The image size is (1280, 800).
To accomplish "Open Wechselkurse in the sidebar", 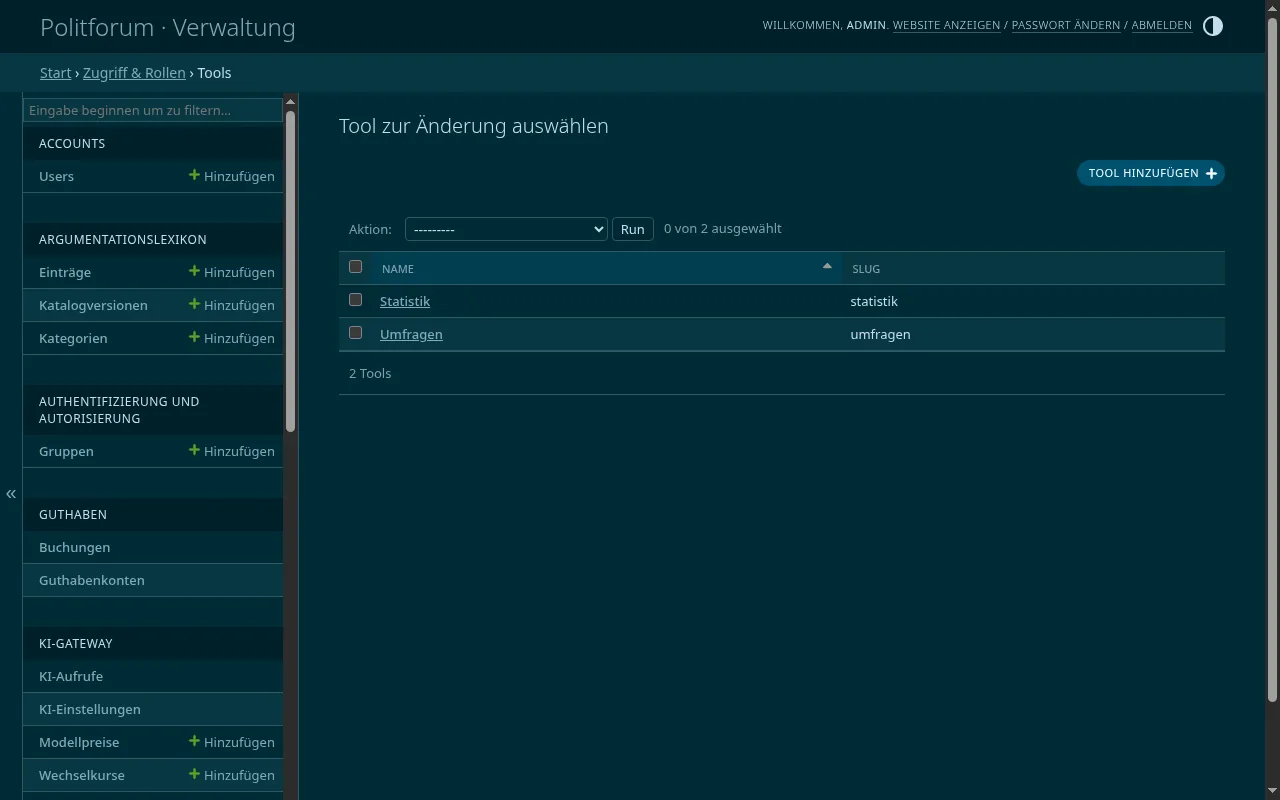I will (x=82, y=775).
